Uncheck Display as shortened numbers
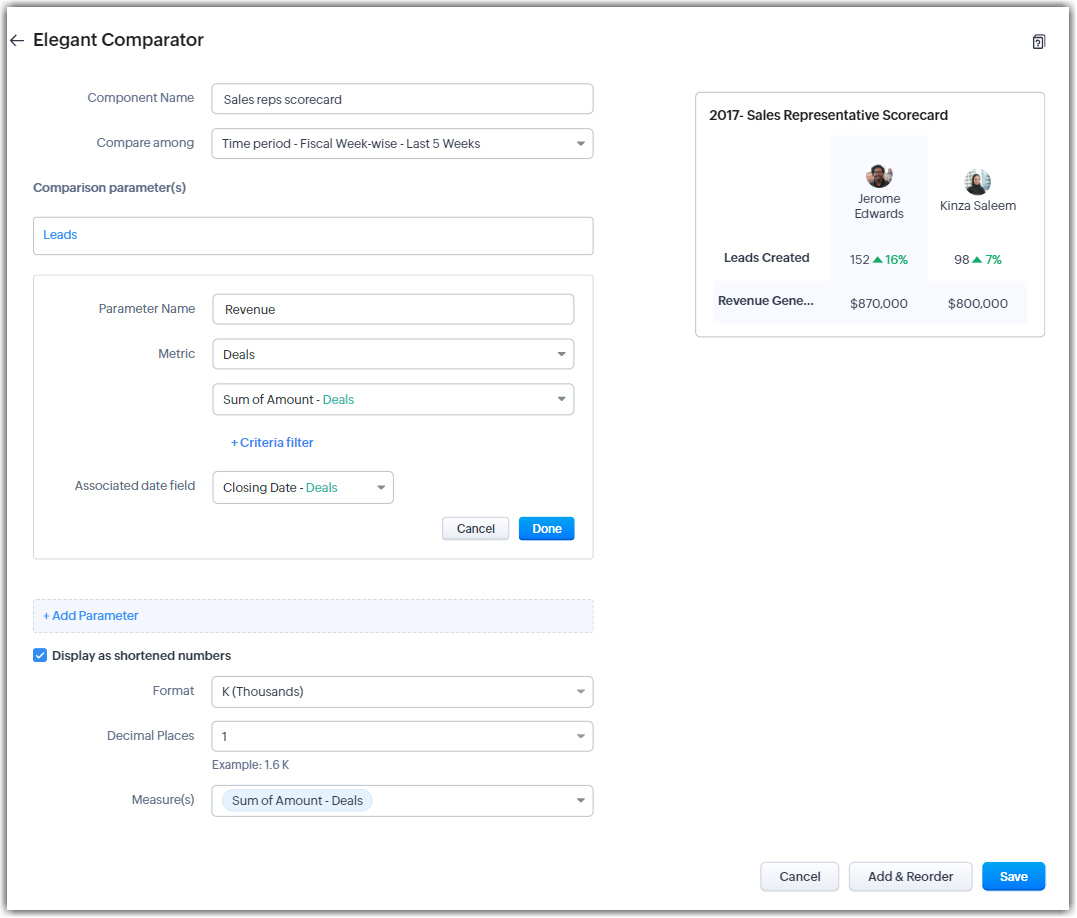This screenshot has width=1077, height=918. tap(40, 656)
